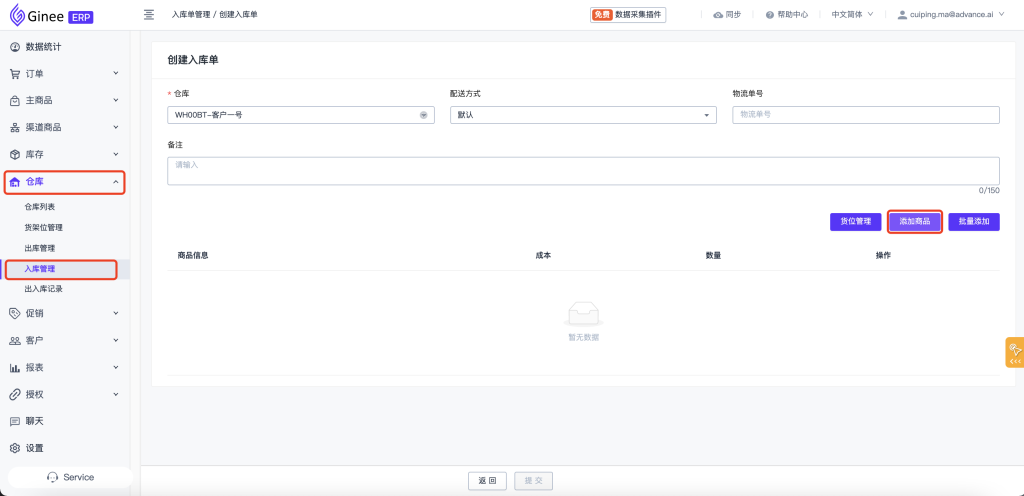Select 仓库列表 in the sidebar submenu
The width and height of the screenshot is (1024, 496).
coord(40,206)
